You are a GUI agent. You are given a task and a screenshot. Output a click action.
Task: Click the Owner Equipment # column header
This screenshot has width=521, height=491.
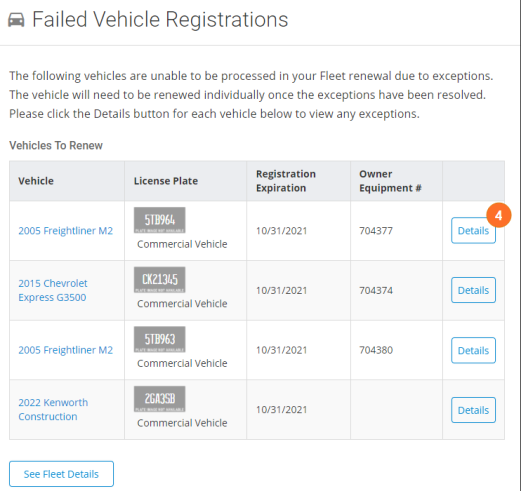pyautogui.click(x=390, y=181)
